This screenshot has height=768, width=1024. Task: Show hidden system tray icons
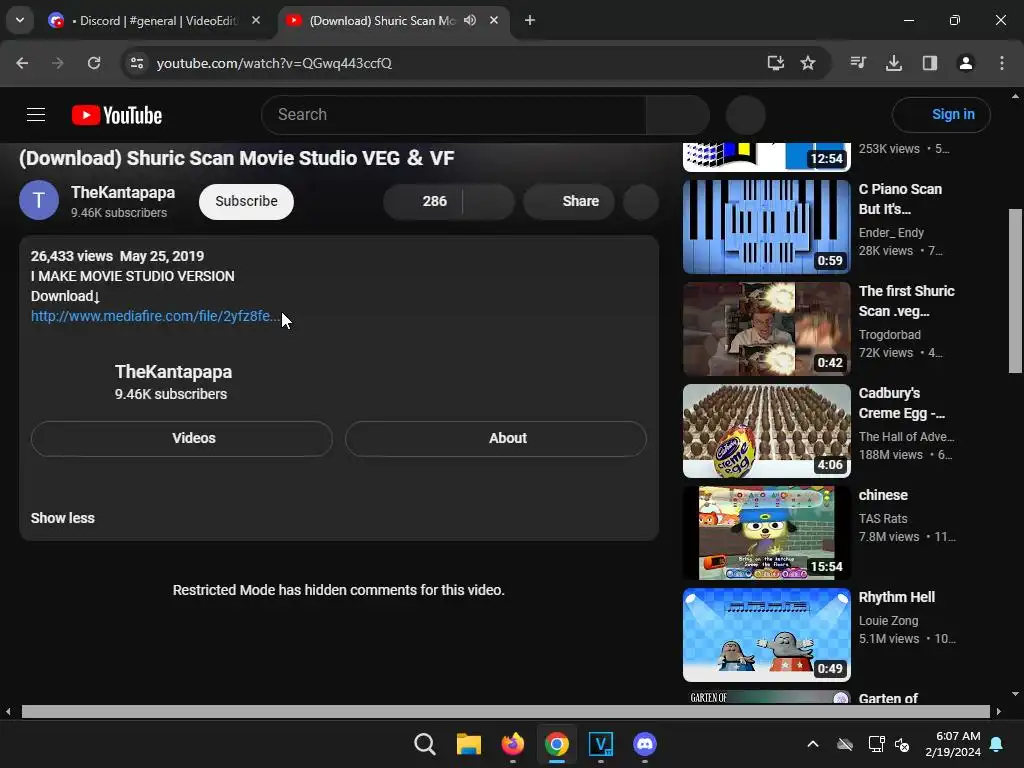(x=813, y=744)
